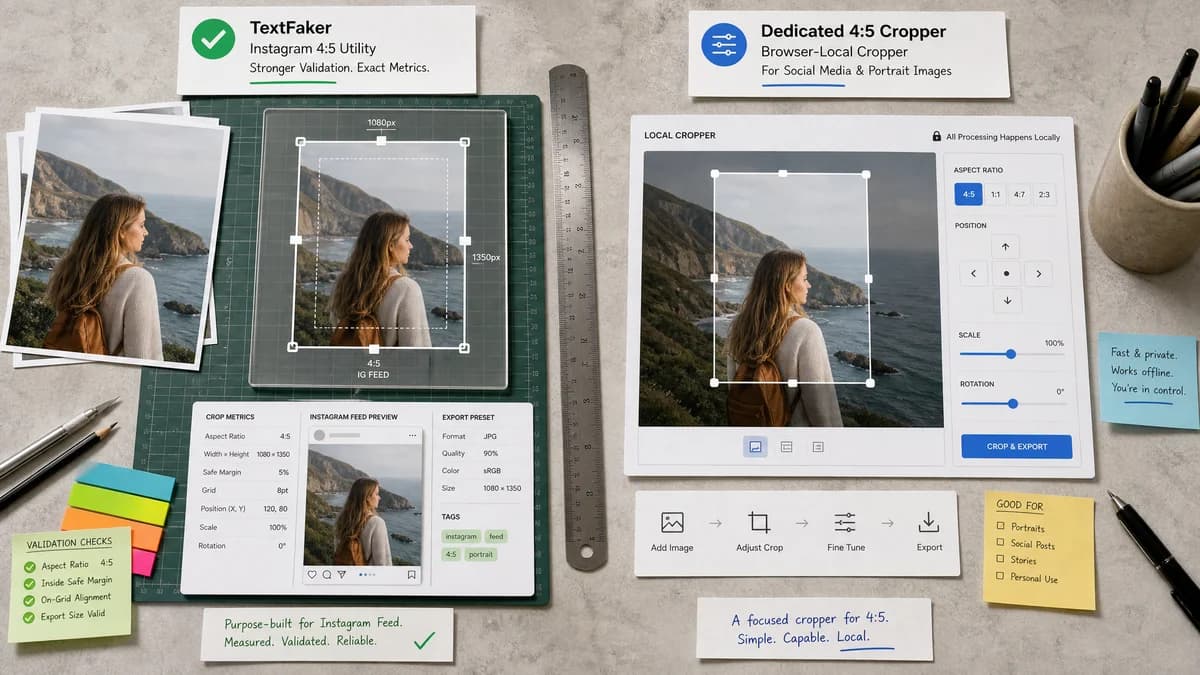The width and height of the screenshot is (1200, 675).
Task: Select the 4:7 aspect ratio button
Action: tap(1019, 194)
